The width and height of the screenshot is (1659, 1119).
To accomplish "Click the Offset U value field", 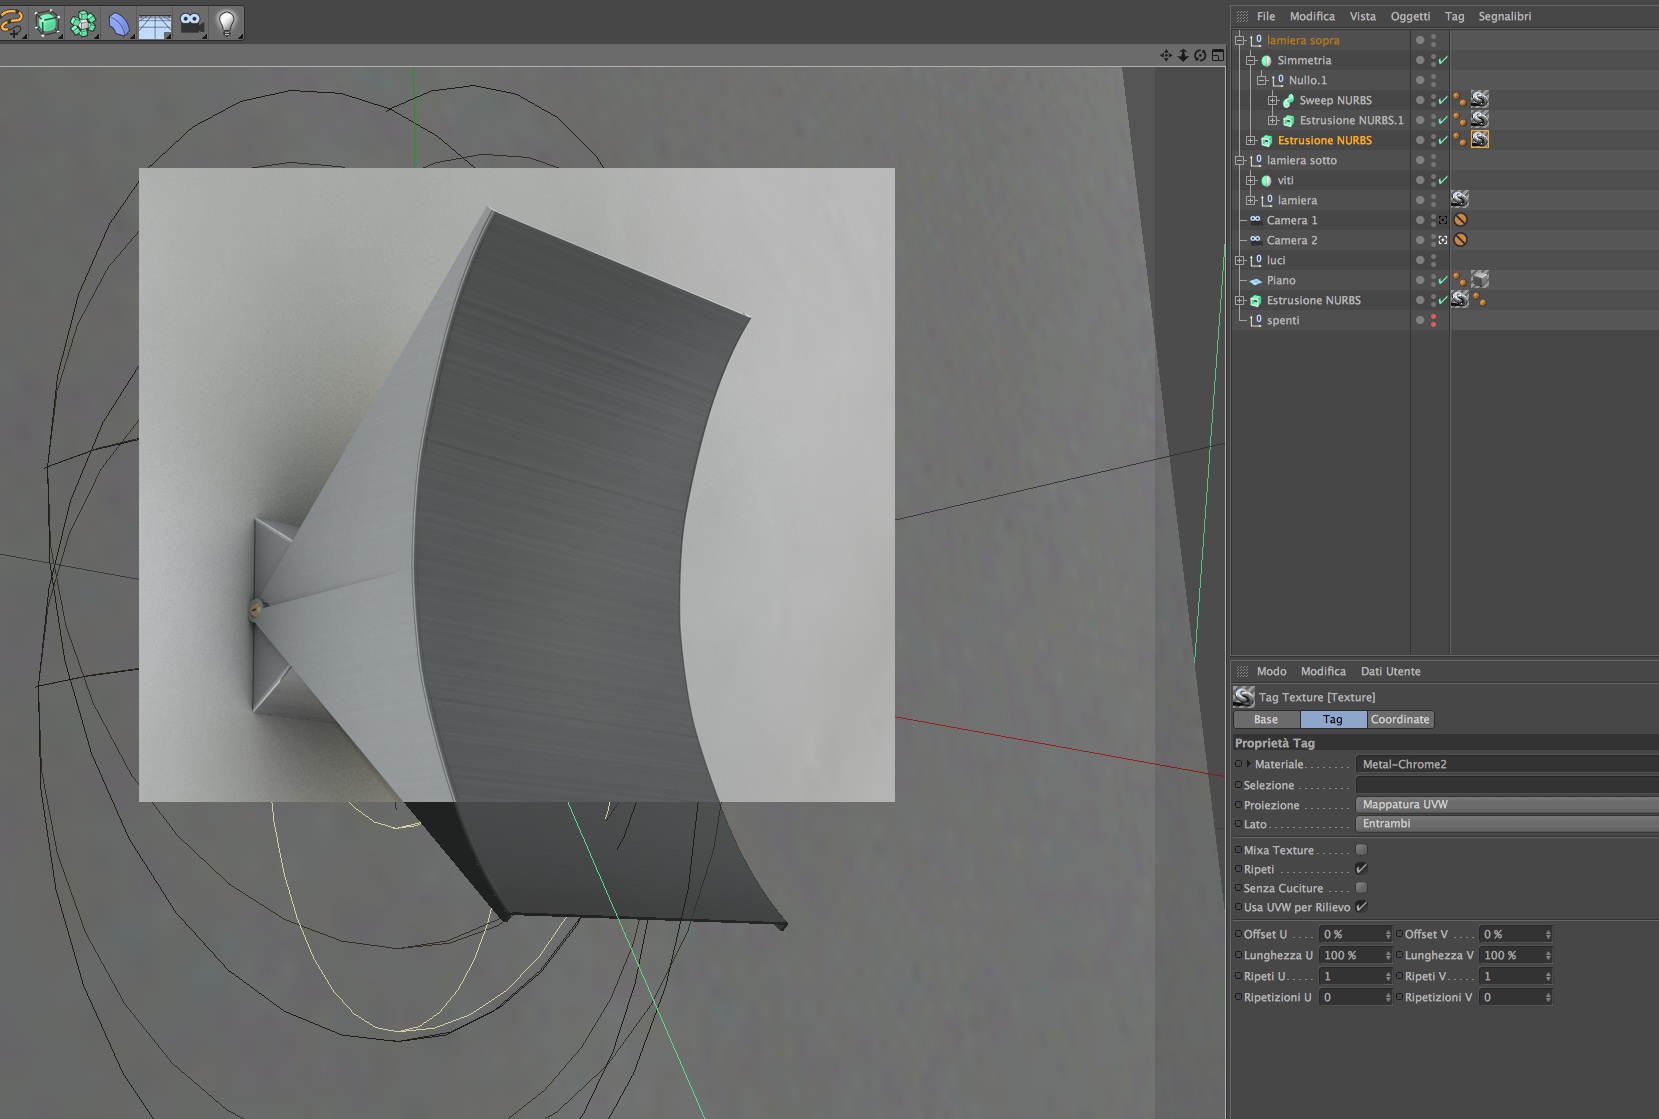I will click(x=1351, y=935).
